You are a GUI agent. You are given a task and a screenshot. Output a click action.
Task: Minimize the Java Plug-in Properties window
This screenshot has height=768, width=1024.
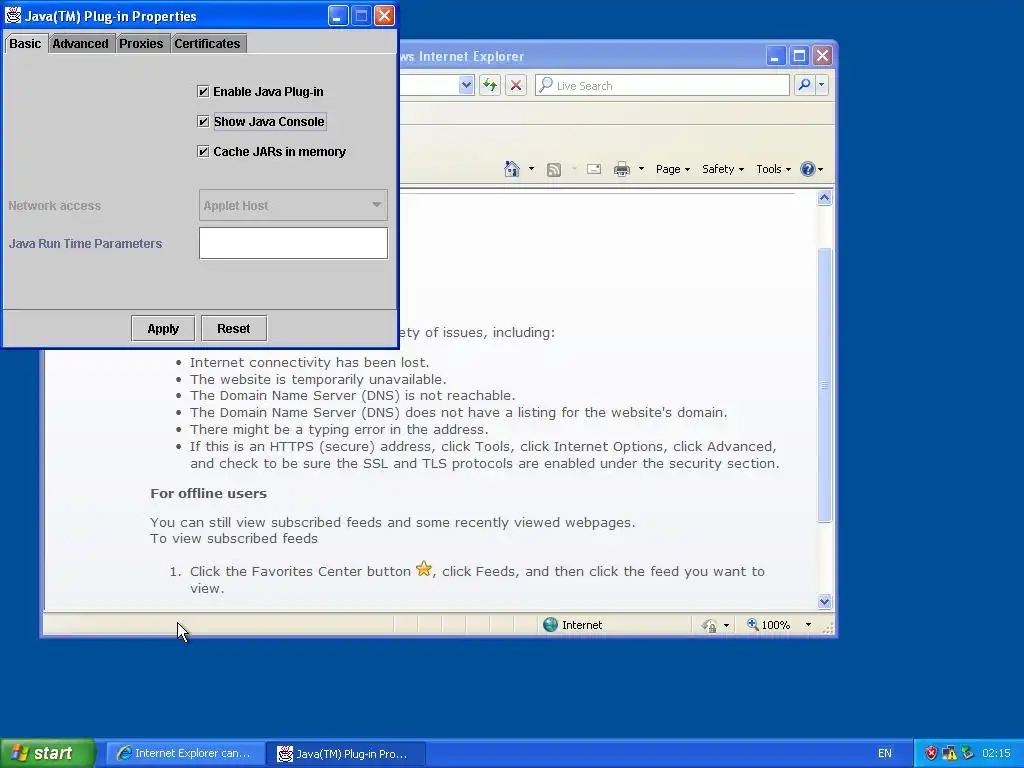(x=338, y=16)
